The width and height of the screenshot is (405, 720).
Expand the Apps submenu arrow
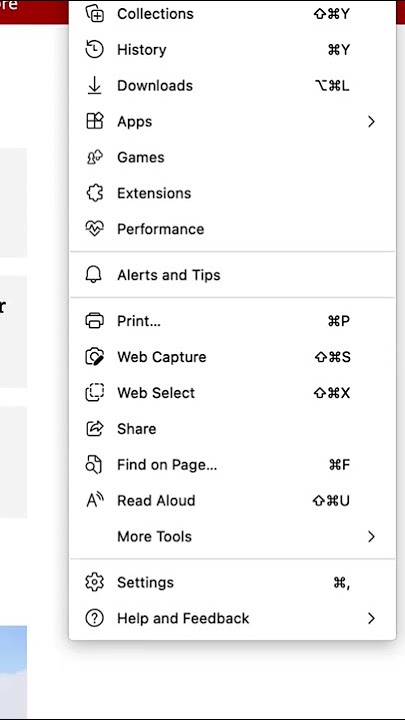[371, 122]
